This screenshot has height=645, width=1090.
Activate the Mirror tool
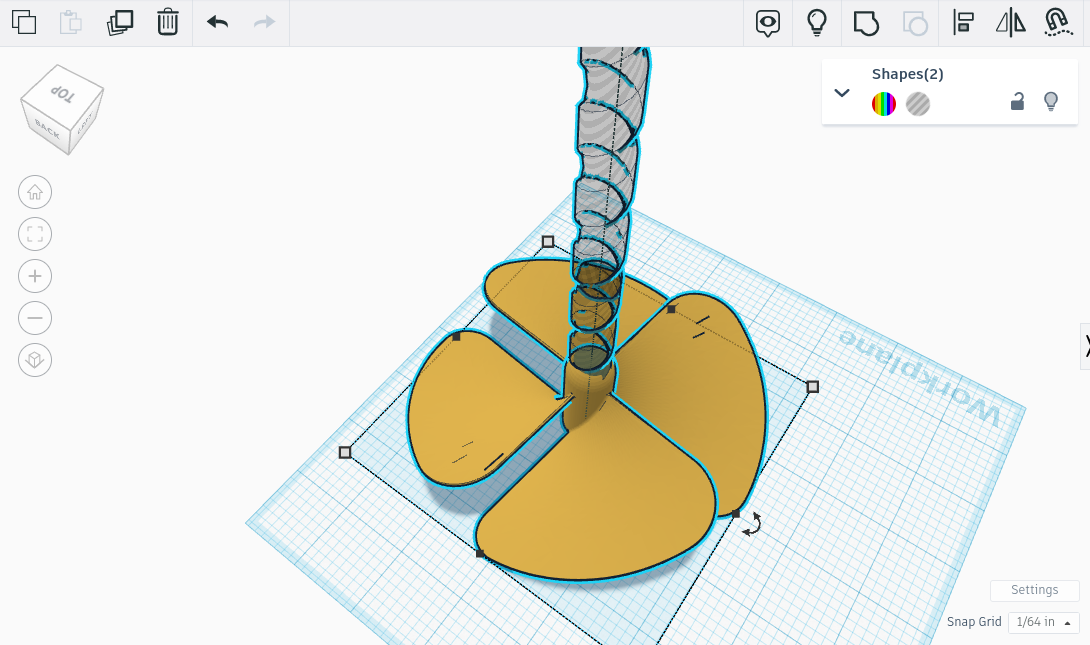point(1010,22)
